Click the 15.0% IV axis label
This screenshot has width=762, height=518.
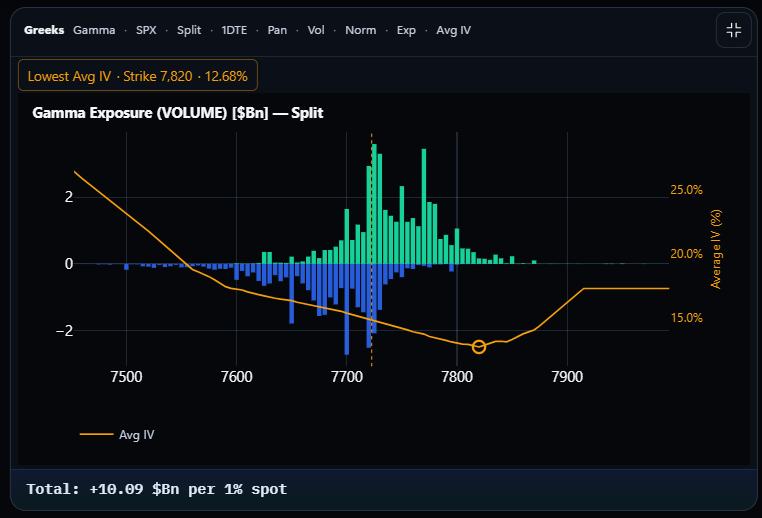click(687, 318)
